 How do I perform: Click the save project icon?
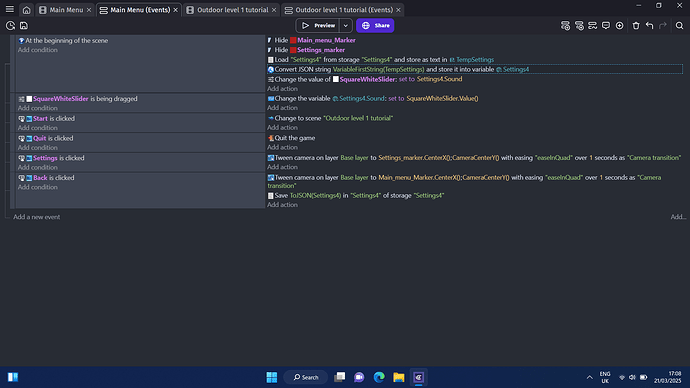coord(24,26)
